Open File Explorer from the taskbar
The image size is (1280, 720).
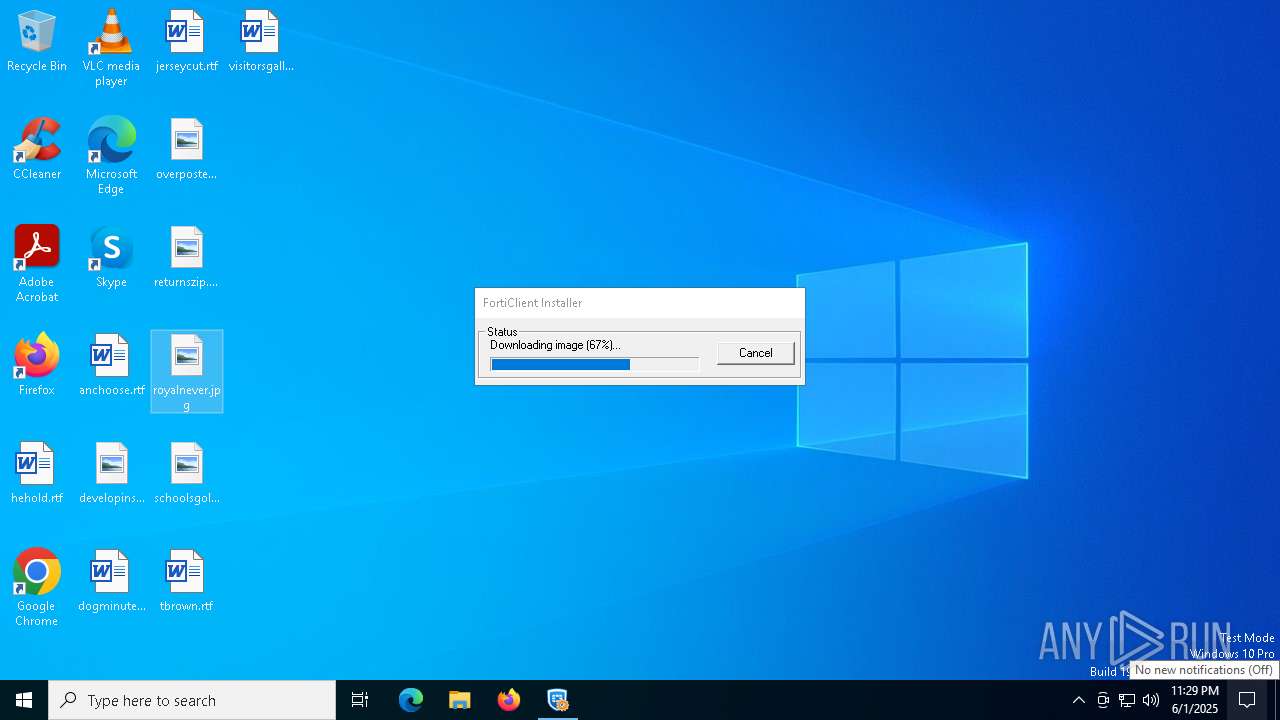click(460, 700)
